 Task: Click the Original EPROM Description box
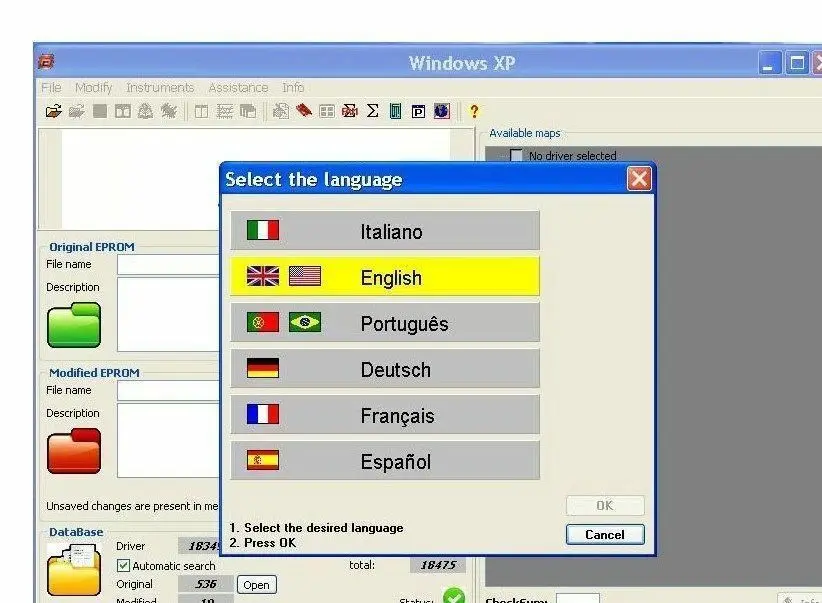168,314
